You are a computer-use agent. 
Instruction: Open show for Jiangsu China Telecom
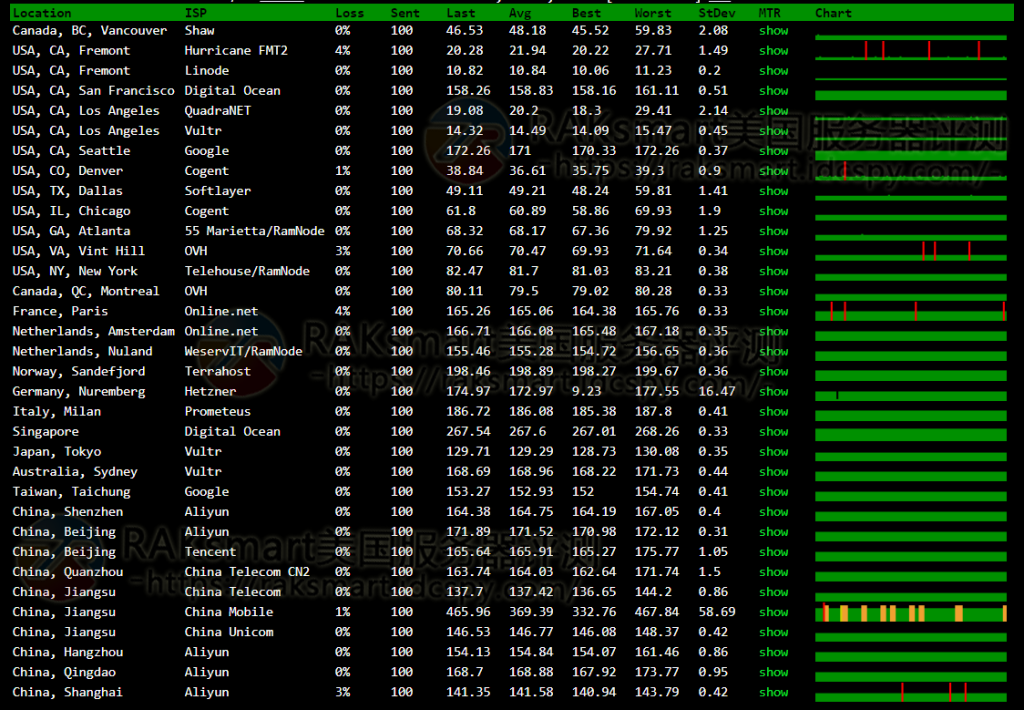point(773,592)
